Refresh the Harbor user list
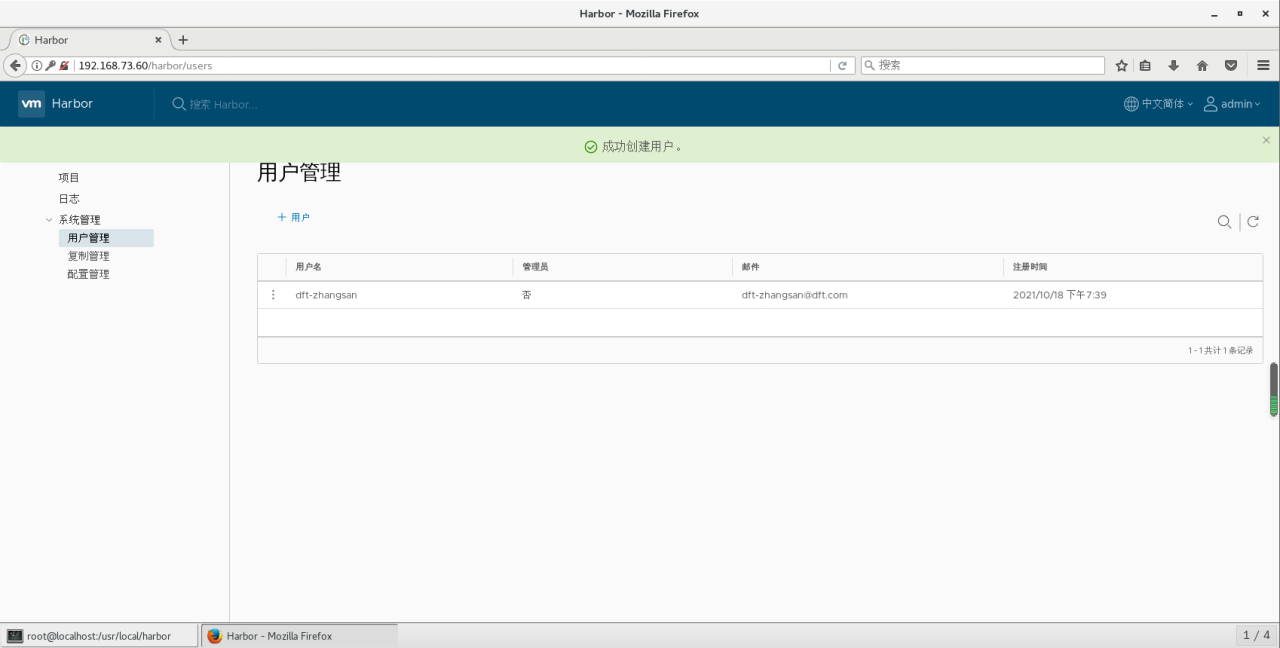This screenshot has height=648, width=1280. click(x=1253, y=222)
